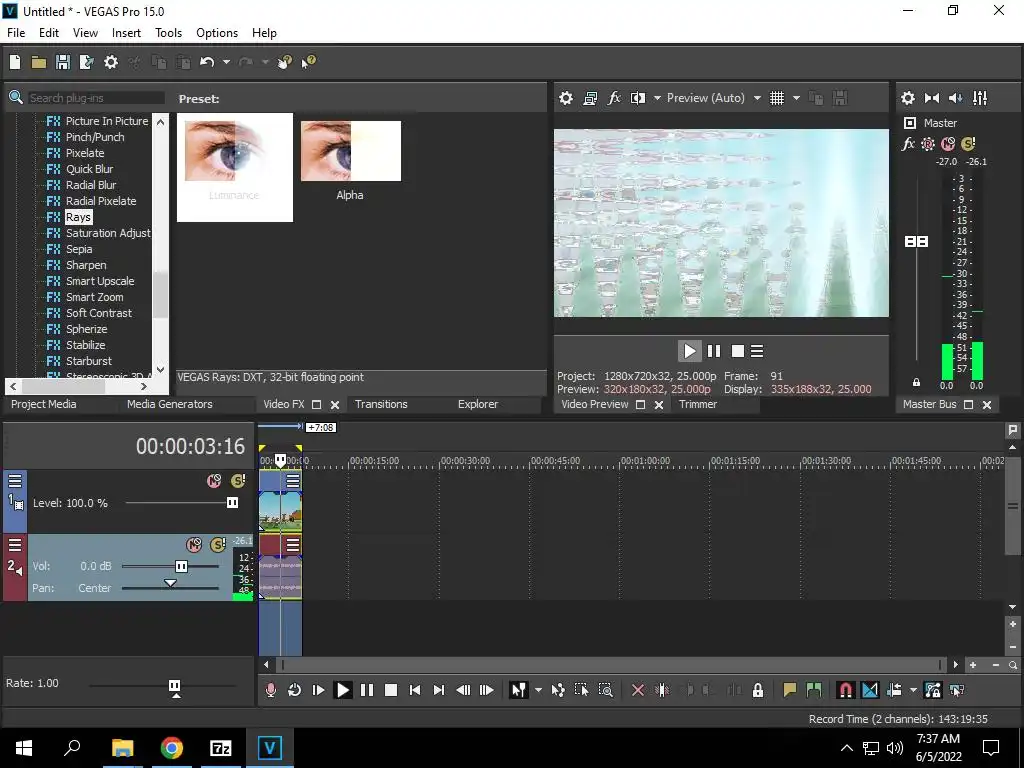Switch to the Trimmer tab

pyautogui.click(x=698, y=404)
